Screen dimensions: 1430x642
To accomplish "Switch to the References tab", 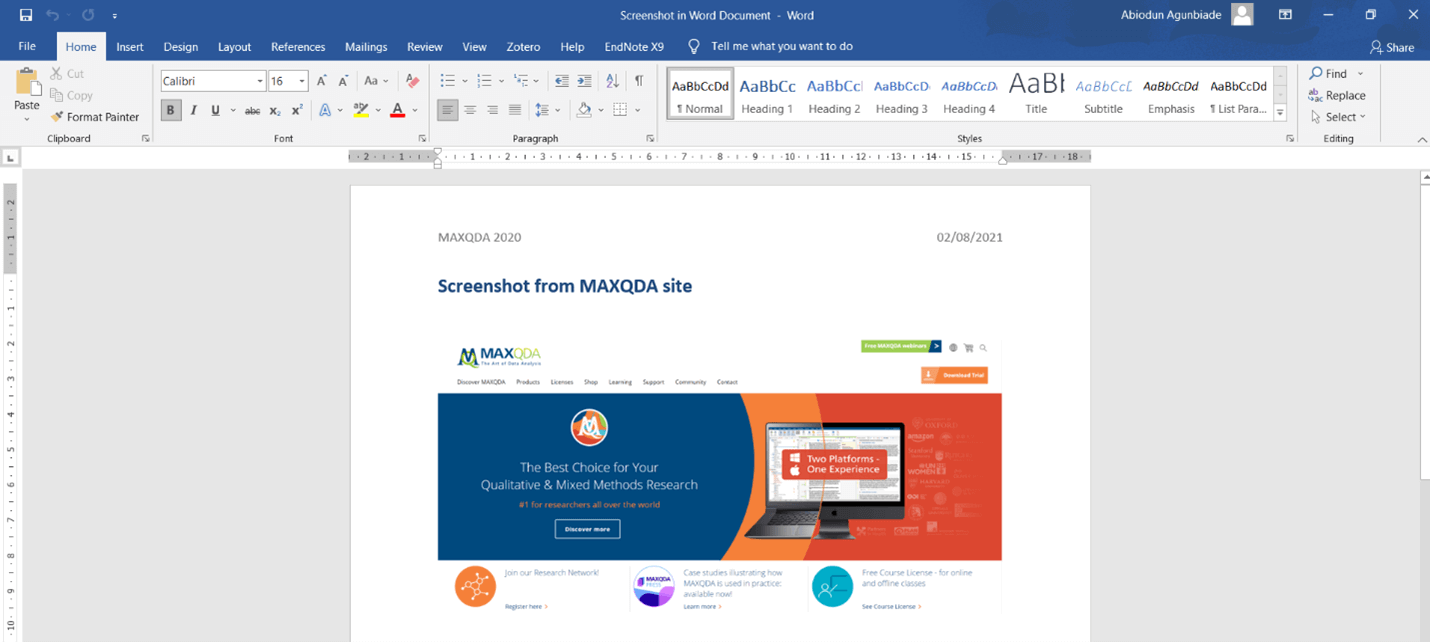I will (x=298, y=47).
